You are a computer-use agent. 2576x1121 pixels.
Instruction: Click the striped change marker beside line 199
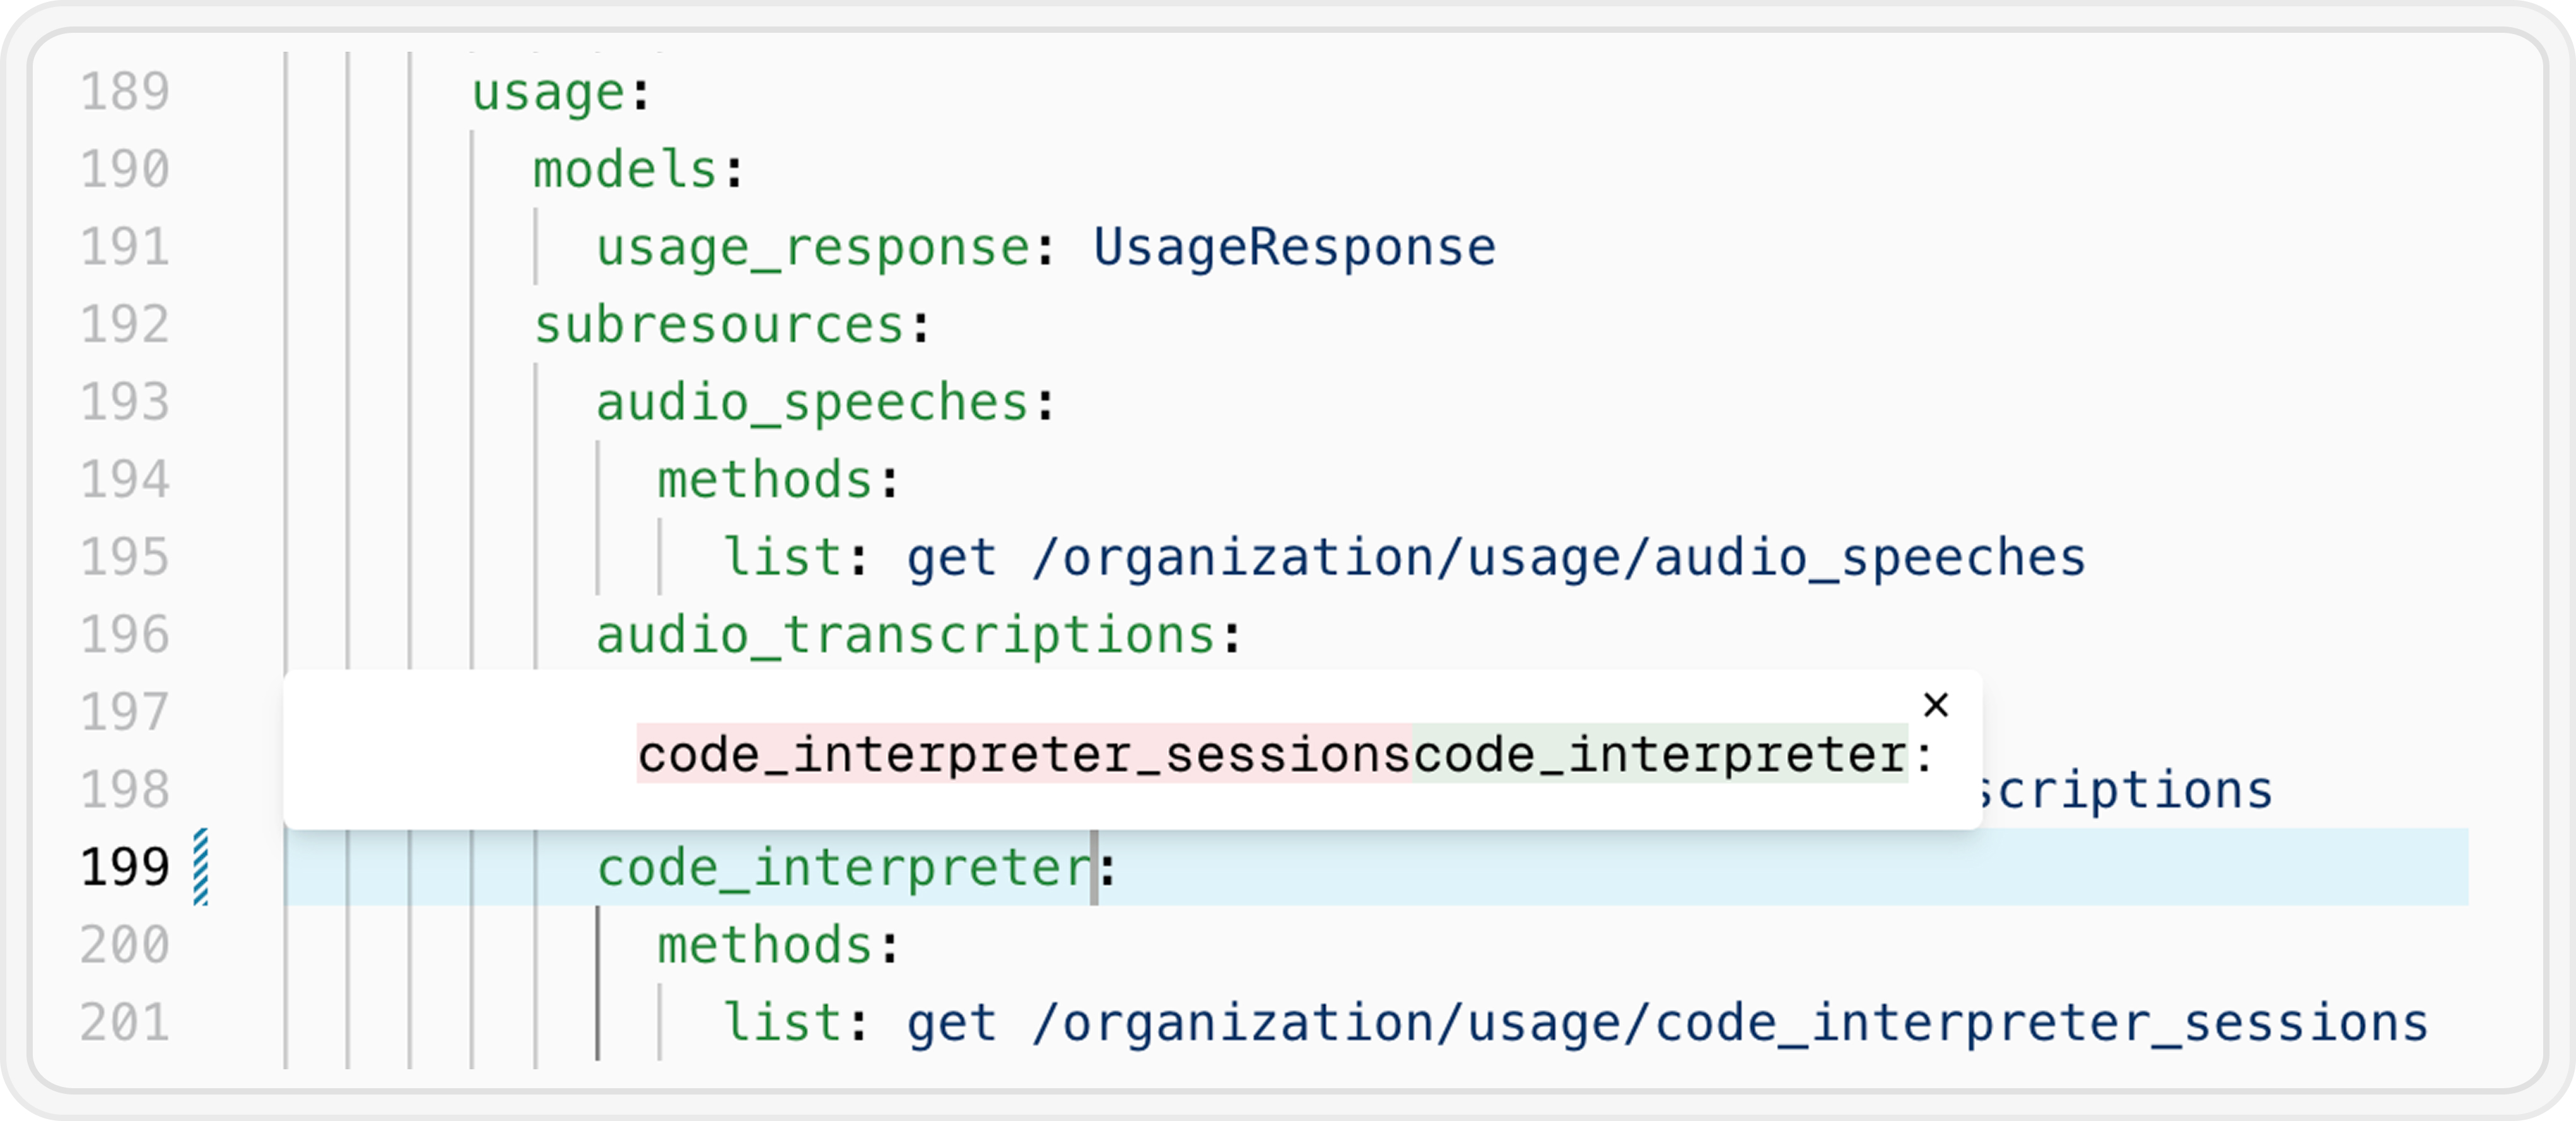tap(201, 867)
